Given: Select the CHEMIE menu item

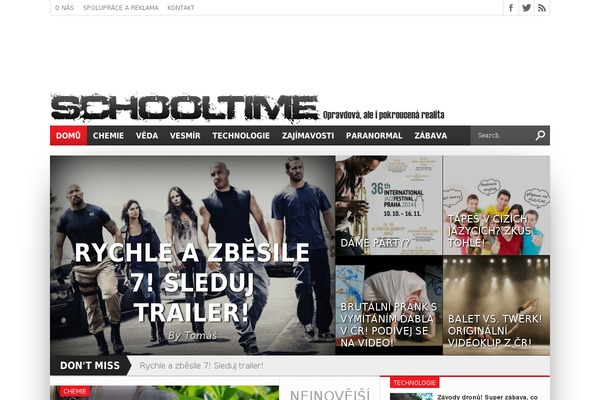Looking at the screenshot, I should 108,136.
